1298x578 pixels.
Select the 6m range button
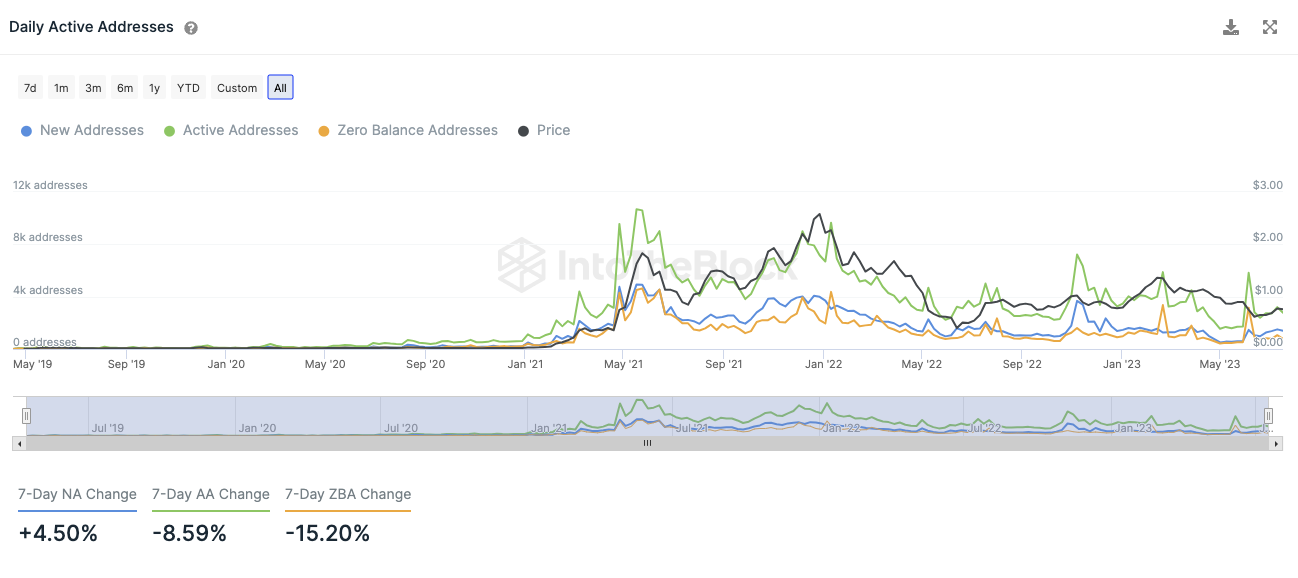(x=125, y=88)
